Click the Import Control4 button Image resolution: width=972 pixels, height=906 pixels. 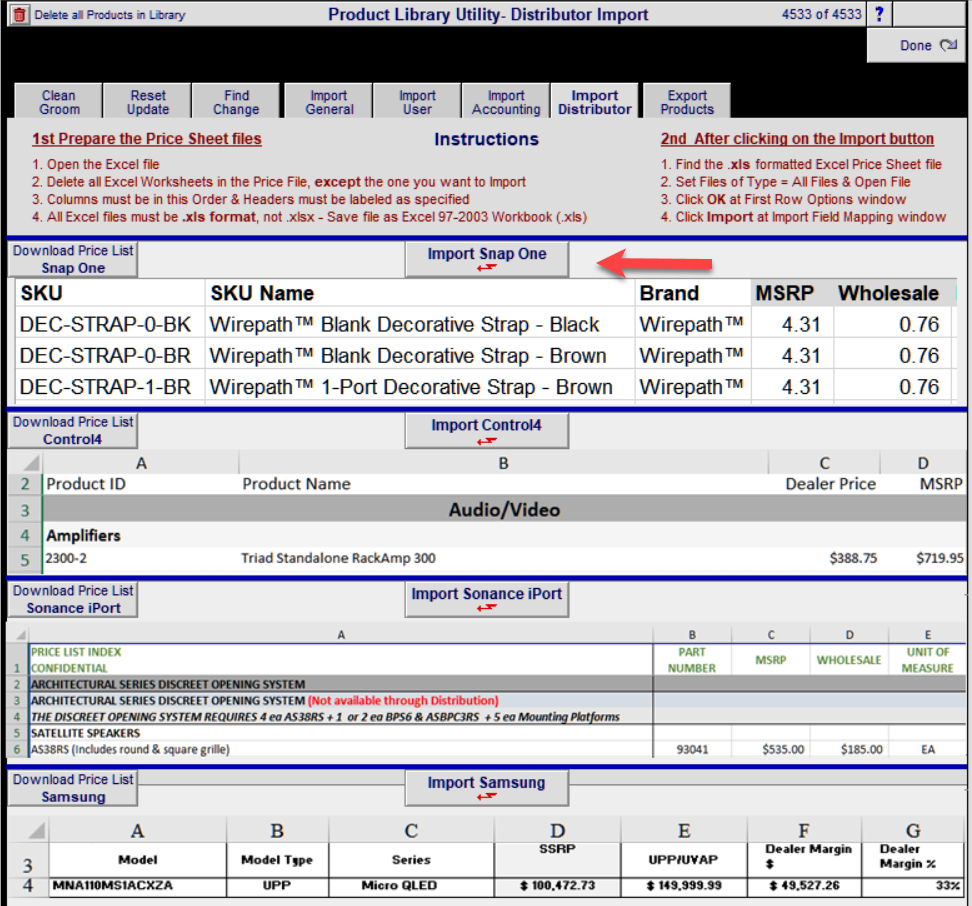click(487, 430)
